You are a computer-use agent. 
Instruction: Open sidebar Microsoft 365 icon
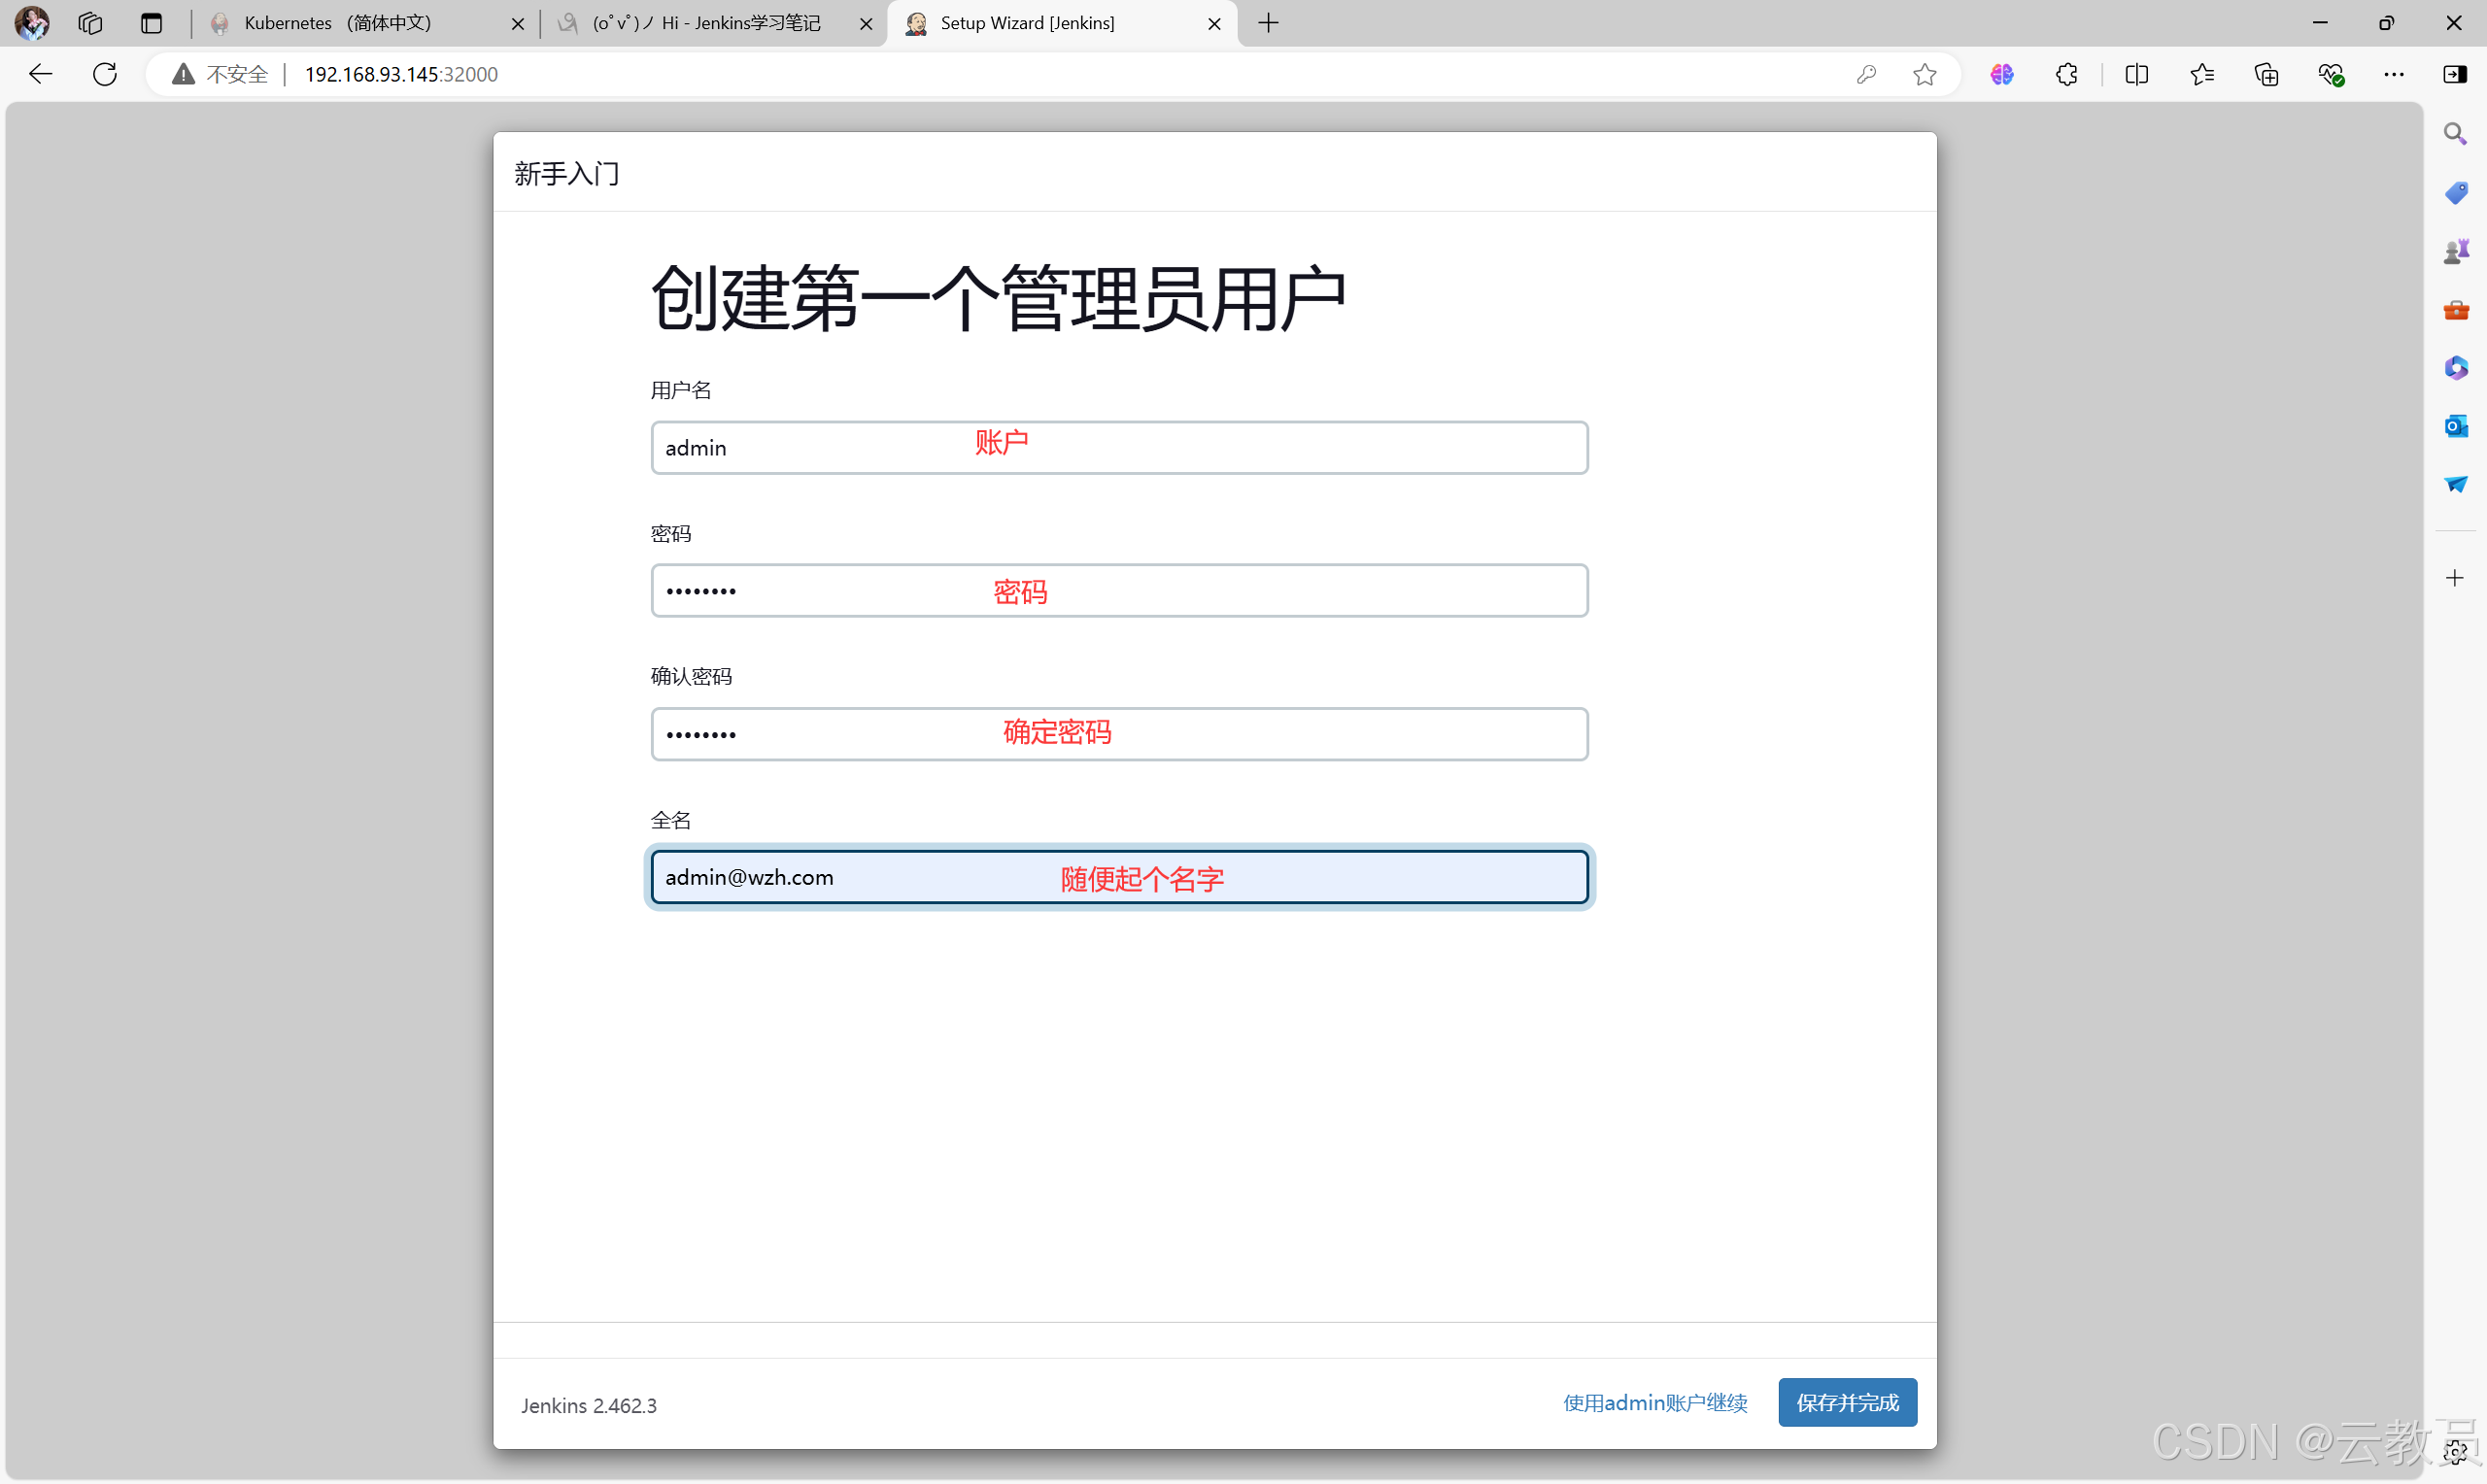tap(2455, 368)
